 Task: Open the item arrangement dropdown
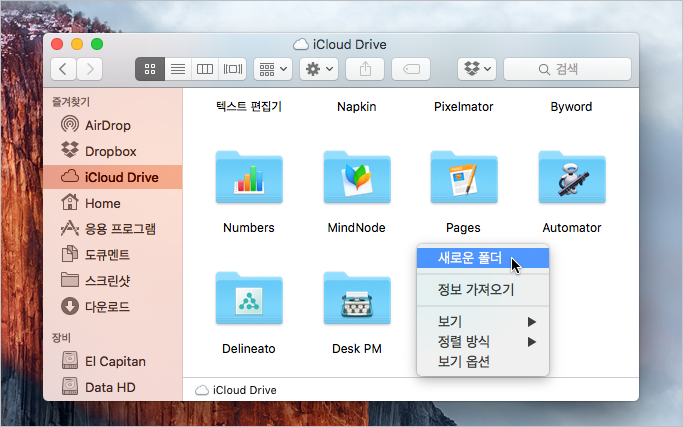tap(273, 69)
